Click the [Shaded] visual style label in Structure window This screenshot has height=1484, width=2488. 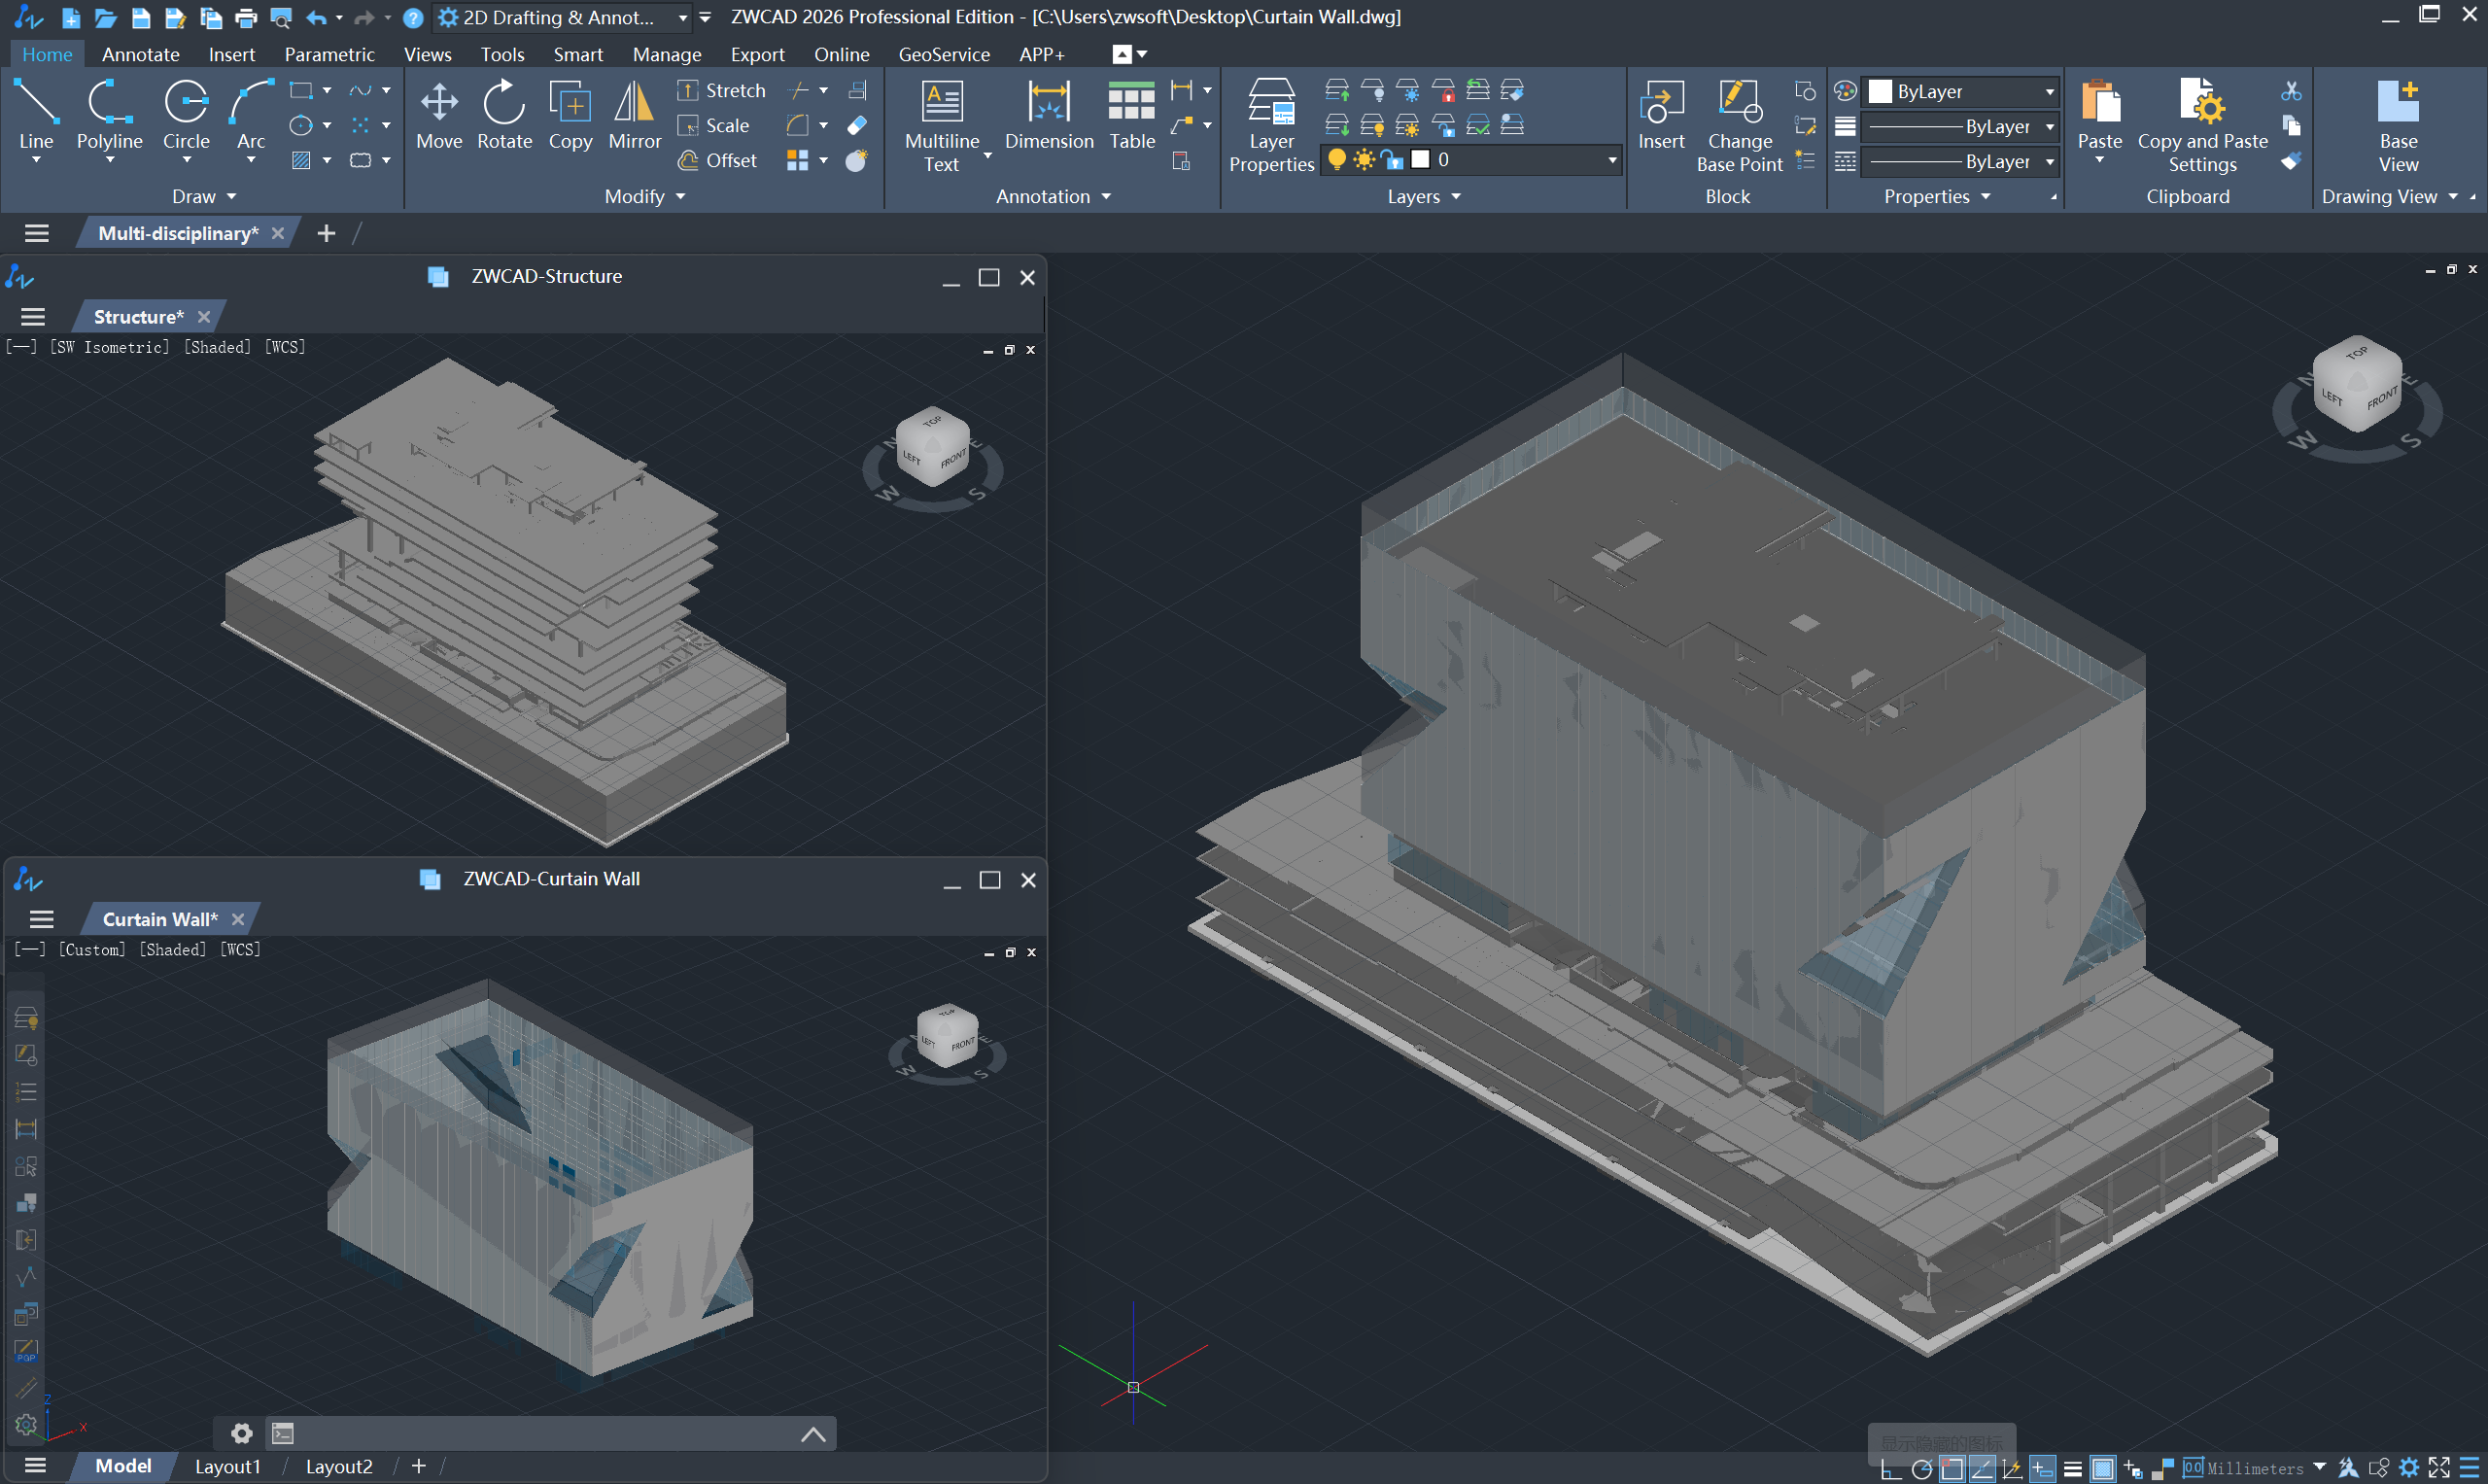[217, 347]
